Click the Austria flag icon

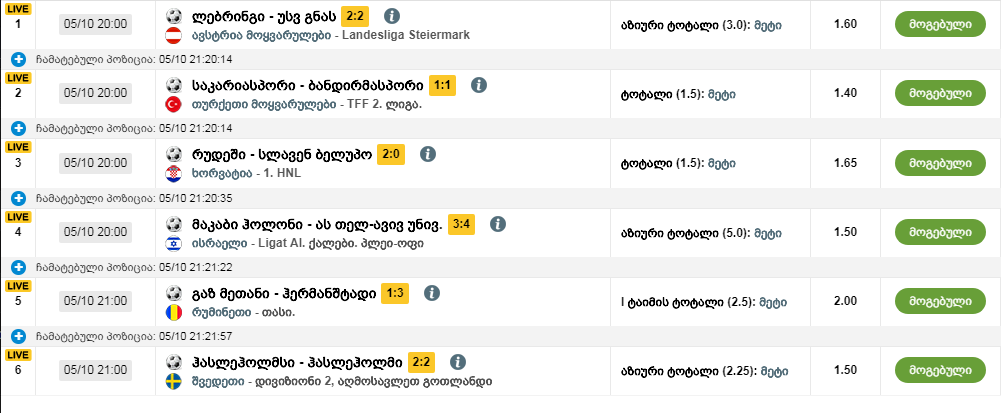(x=172, y=34)
